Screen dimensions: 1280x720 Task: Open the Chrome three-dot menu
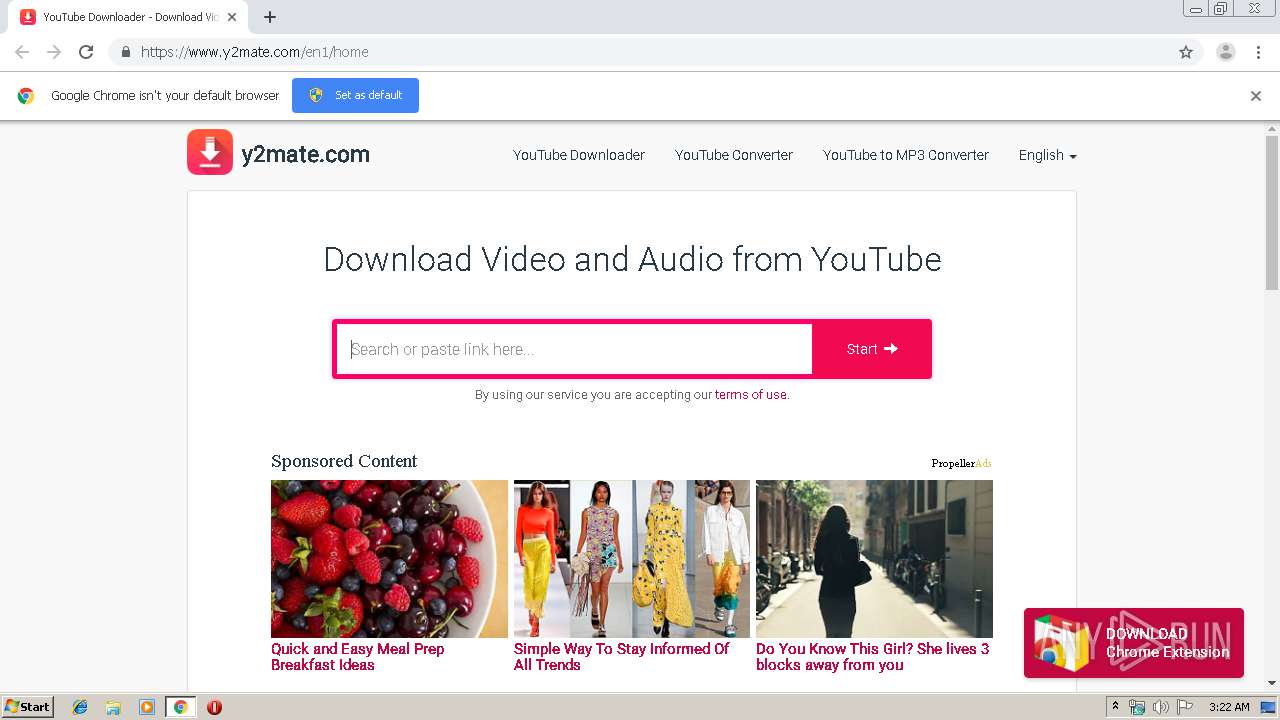tap(1258, 52)
